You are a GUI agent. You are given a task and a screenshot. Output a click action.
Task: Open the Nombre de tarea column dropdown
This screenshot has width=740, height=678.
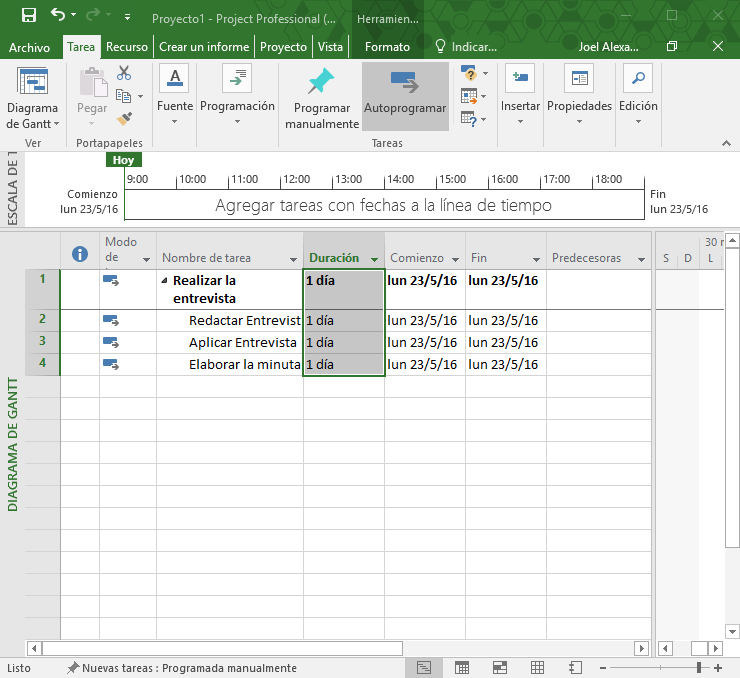tap(293, 259)
